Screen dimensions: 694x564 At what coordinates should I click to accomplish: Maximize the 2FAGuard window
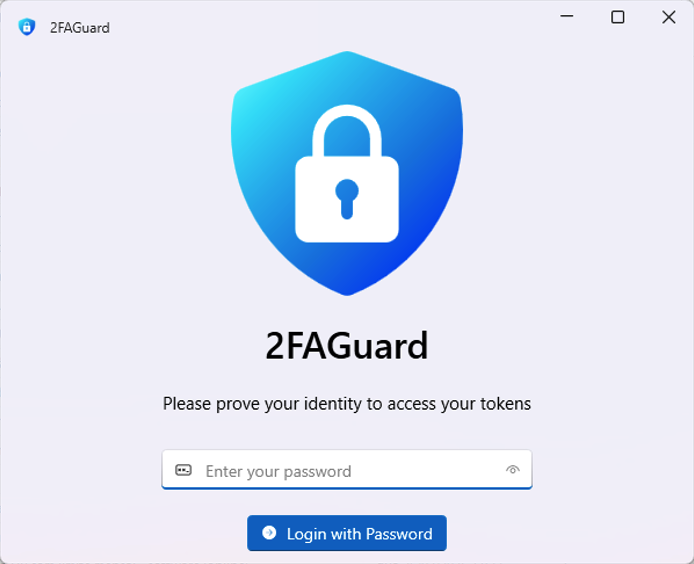point(618,17)
